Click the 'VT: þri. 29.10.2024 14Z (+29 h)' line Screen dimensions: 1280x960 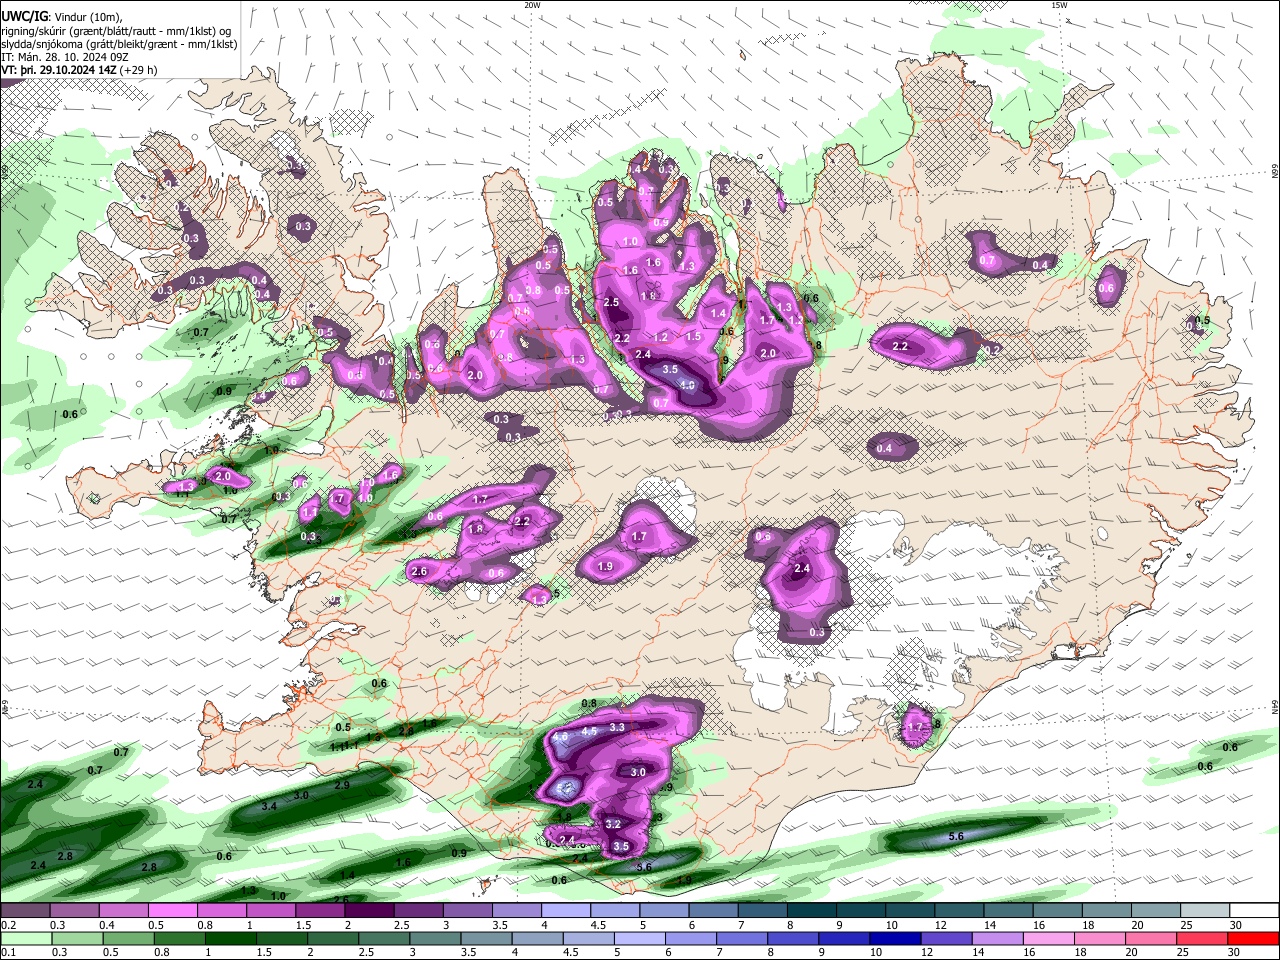81,71
